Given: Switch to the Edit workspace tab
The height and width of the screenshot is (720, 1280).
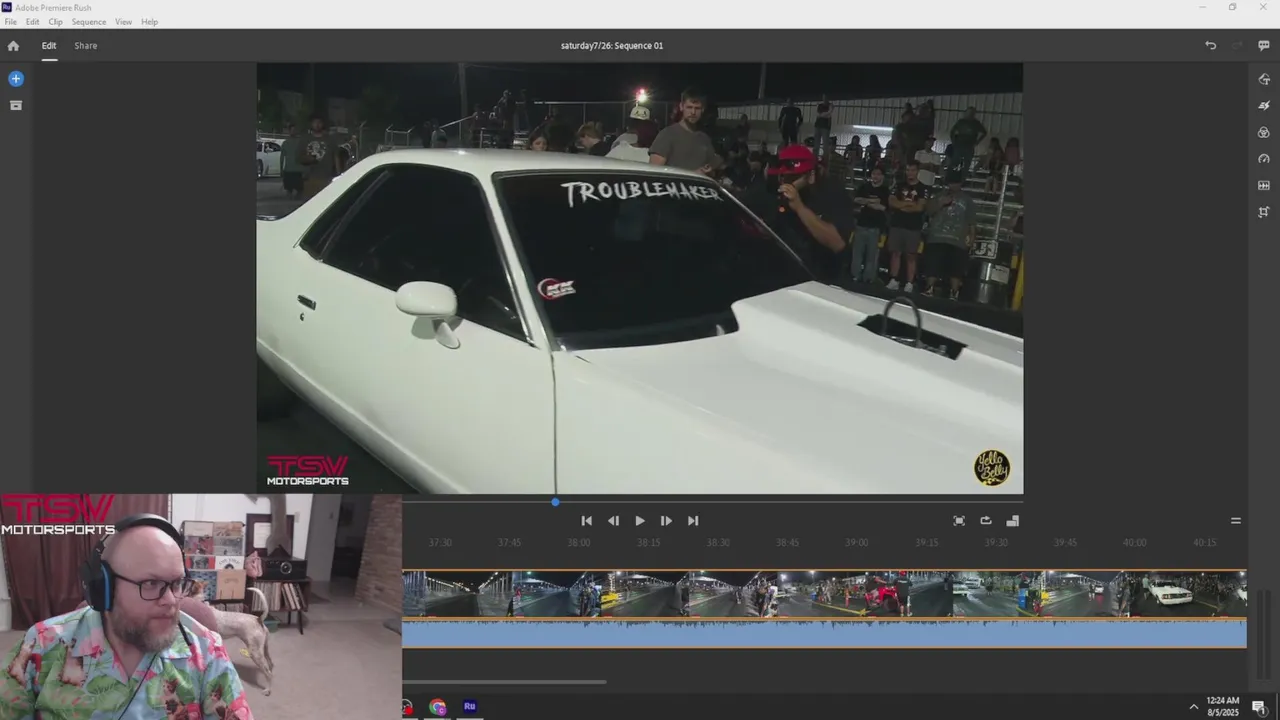Looking at the screenshot, I should pyautogui.click(x=49, y=46).
